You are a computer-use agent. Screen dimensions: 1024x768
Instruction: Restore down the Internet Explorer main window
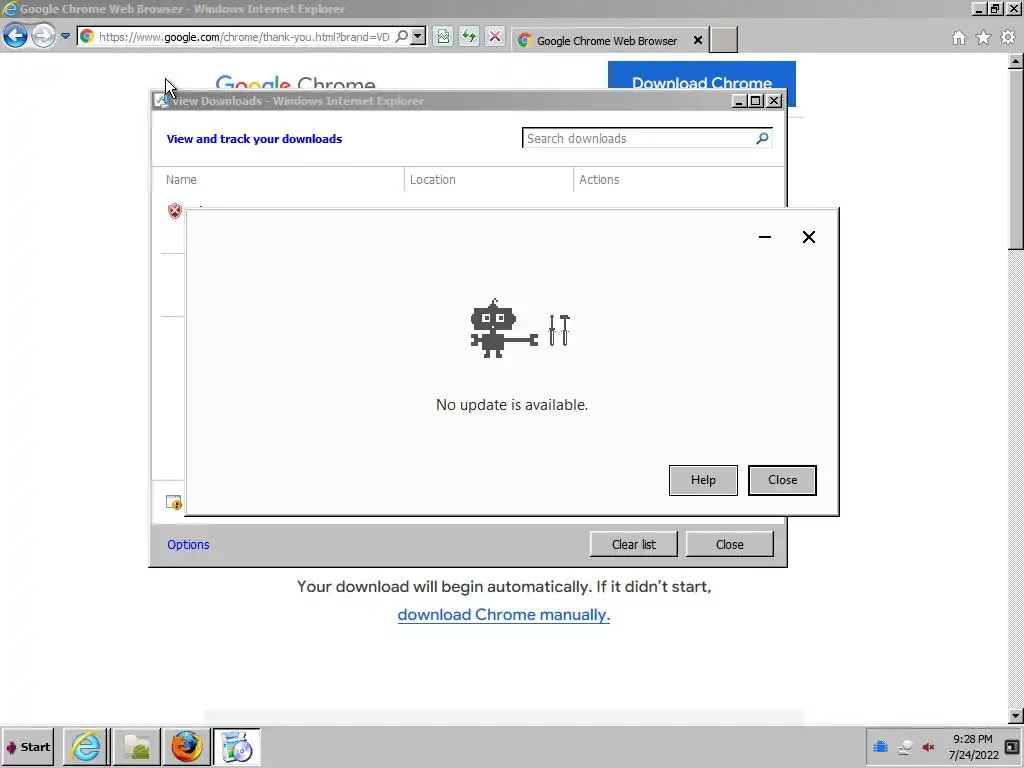(995, 8)
